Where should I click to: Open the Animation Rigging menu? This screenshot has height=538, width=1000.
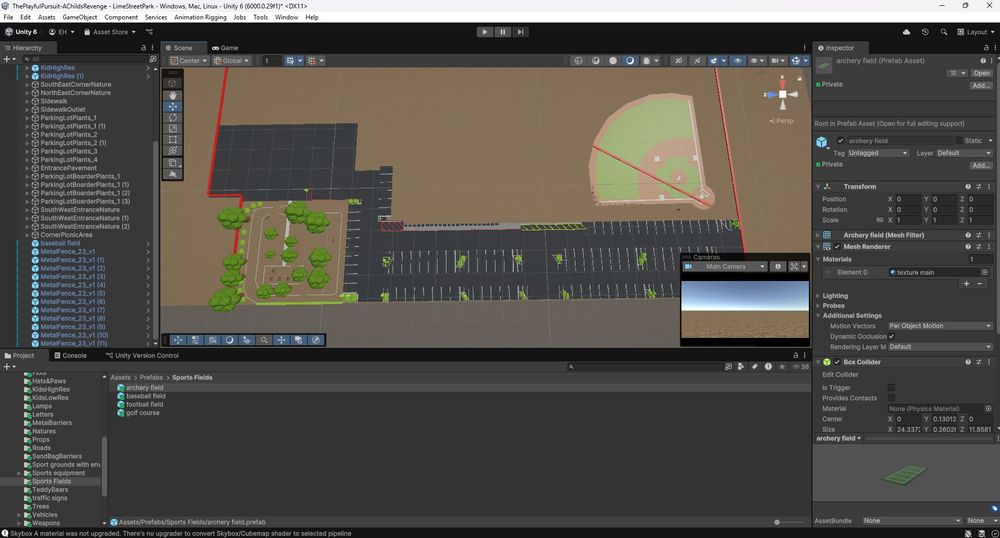pos(200,17)
